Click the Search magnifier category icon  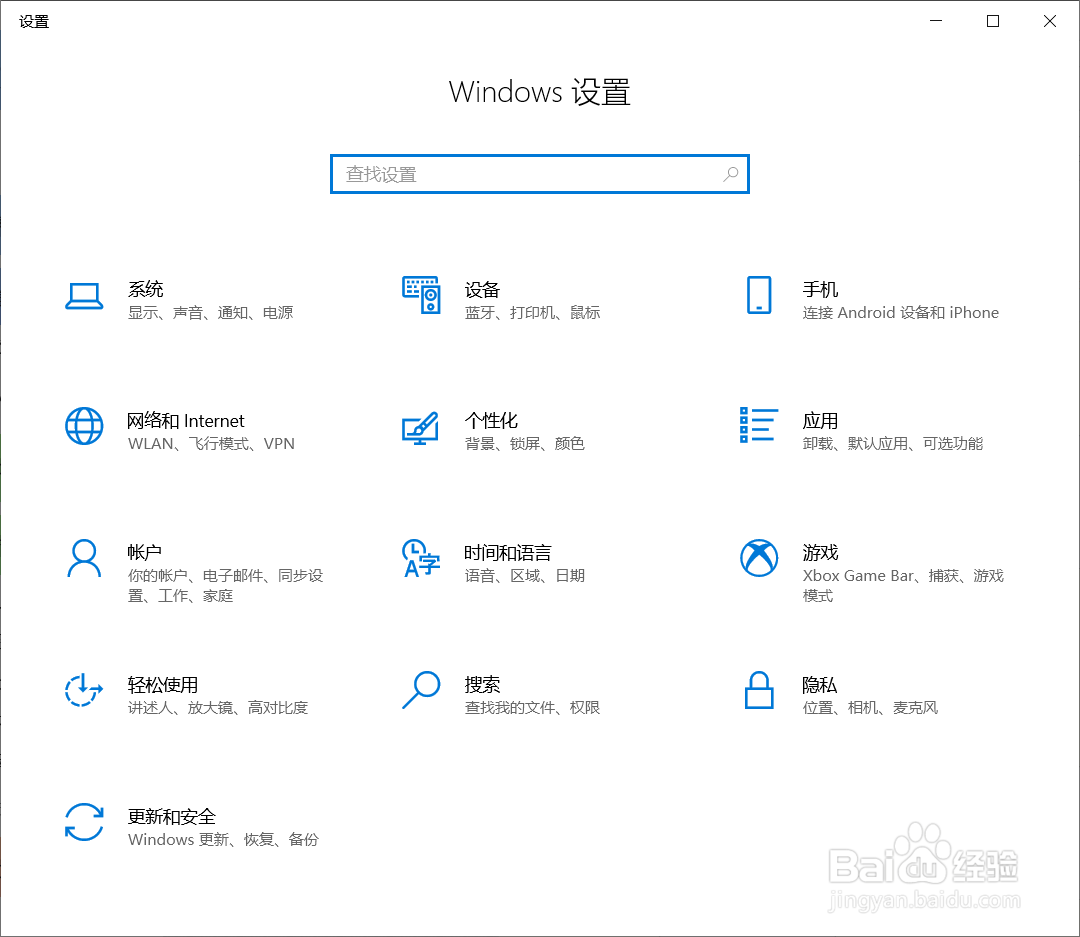pos(421,690)
